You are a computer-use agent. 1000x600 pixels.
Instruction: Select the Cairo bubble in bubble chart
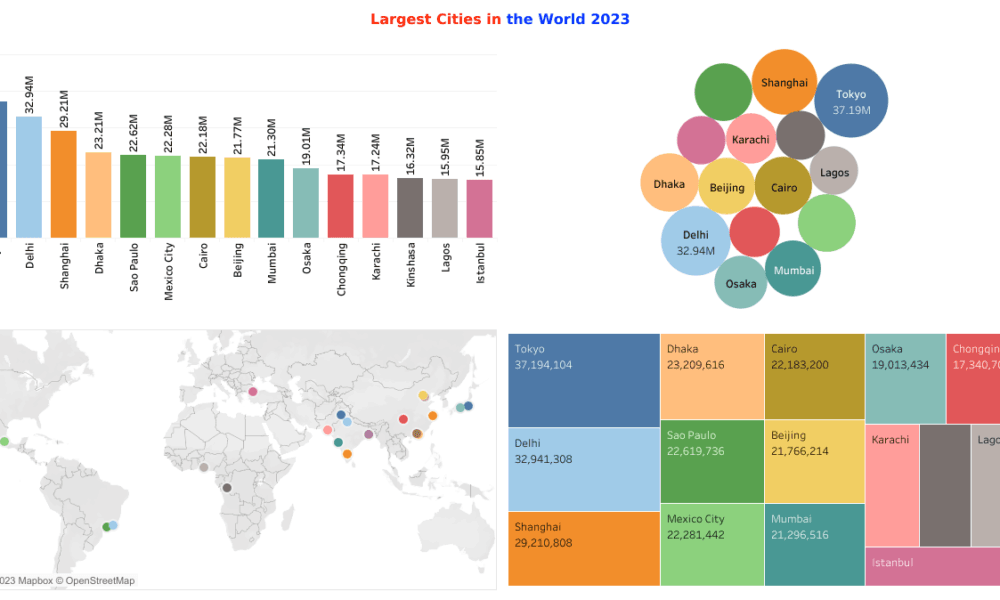784,187
